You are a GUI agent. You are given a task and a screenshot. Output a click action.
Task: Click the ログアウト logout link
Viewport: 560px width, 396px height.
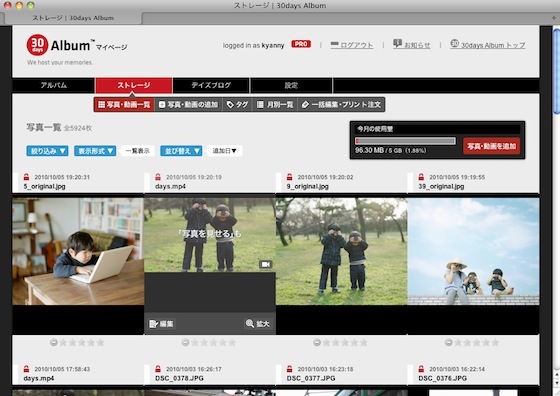tap(352, 45)
